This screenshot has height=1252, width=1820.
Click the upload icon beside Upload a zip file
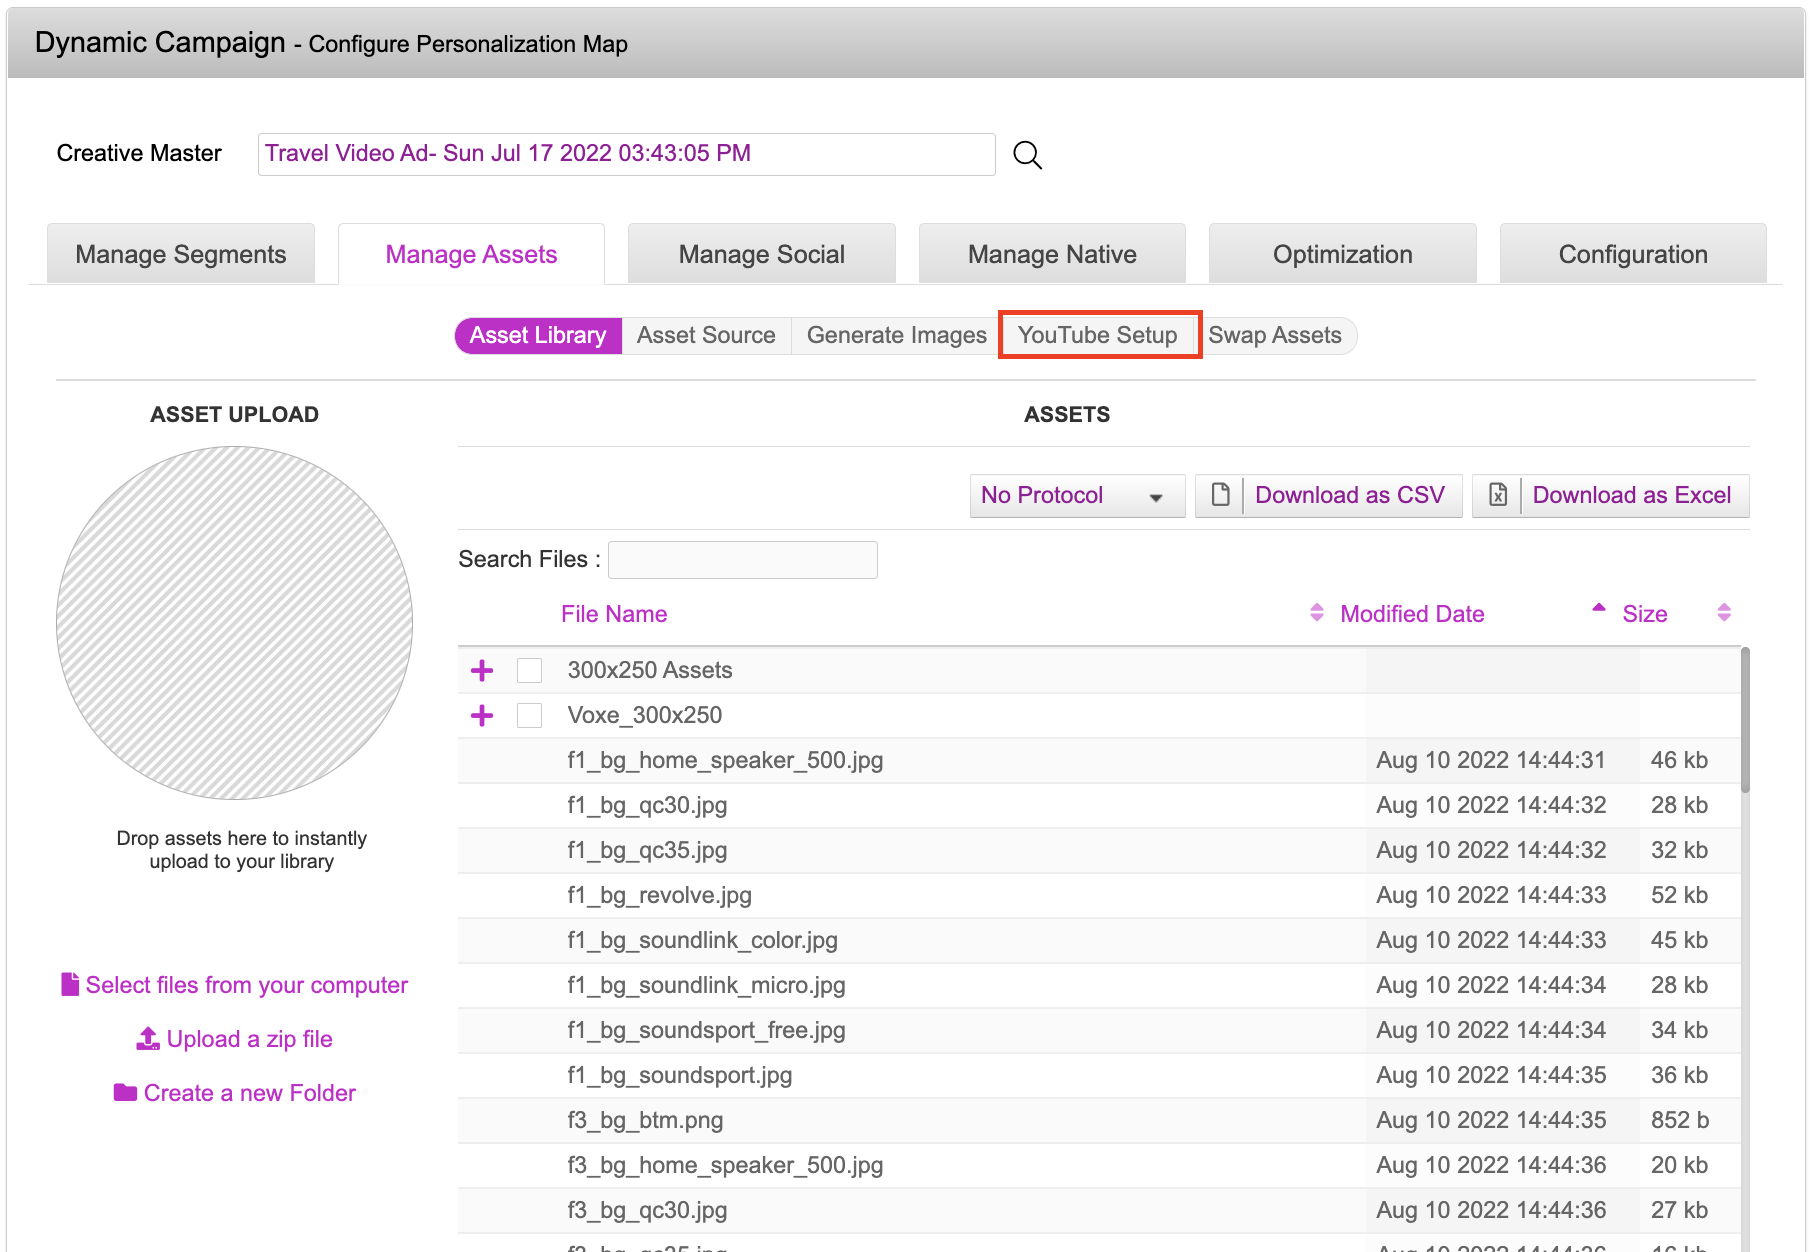click(148, 1039)
